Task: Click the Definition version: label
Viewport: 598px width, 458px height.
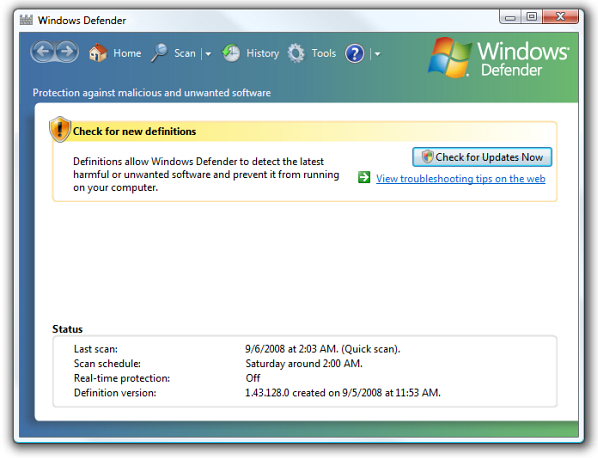Action: point(115,393)
